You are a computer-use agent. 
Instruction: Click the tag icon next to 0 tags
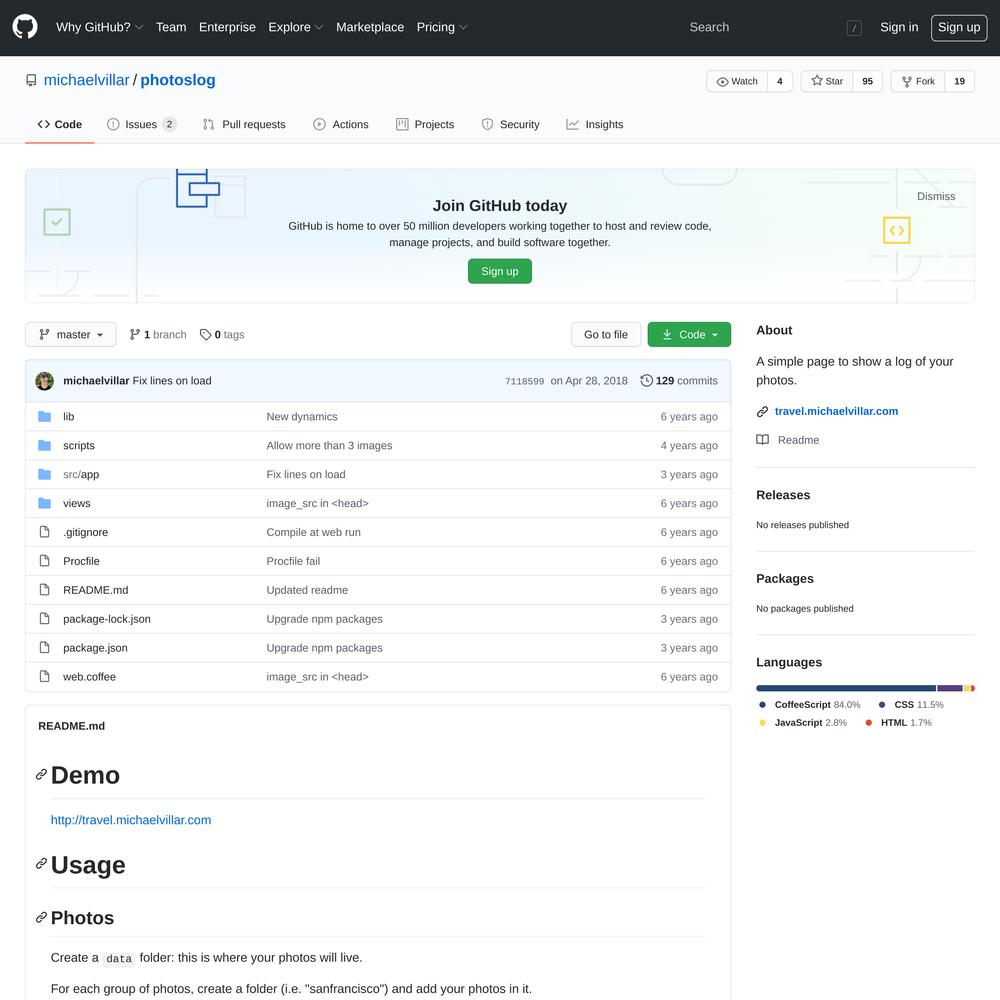tap(205, 335)
